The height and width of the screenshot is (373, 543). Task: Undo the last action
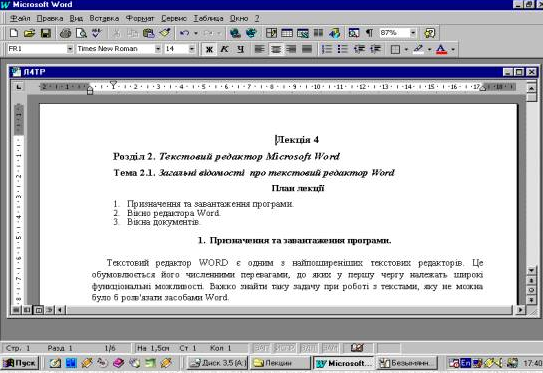tap(184, 33)
